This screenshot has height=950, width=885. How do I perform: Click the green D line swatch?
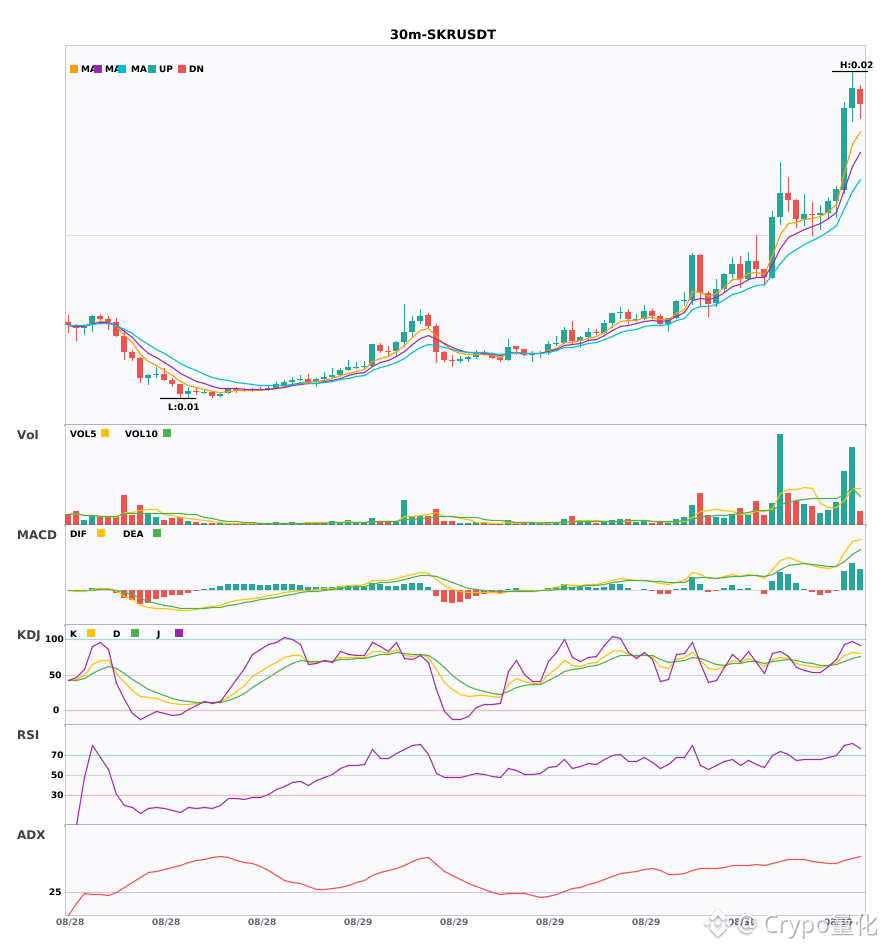coord(135,633)
